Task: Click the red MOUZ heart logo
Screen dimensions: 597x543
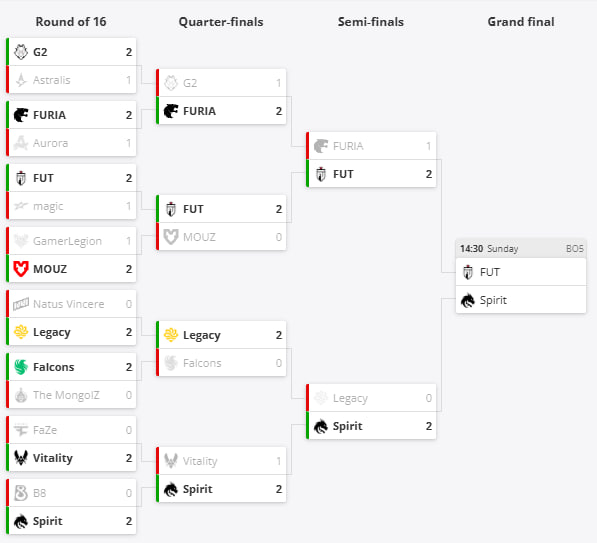Action: [21, 269]
